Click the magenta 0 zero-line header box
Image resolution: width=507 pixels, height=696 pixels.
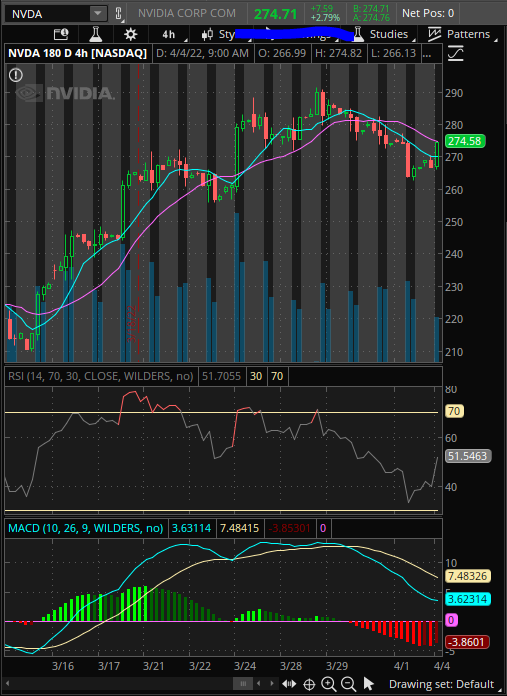(323, 528)
